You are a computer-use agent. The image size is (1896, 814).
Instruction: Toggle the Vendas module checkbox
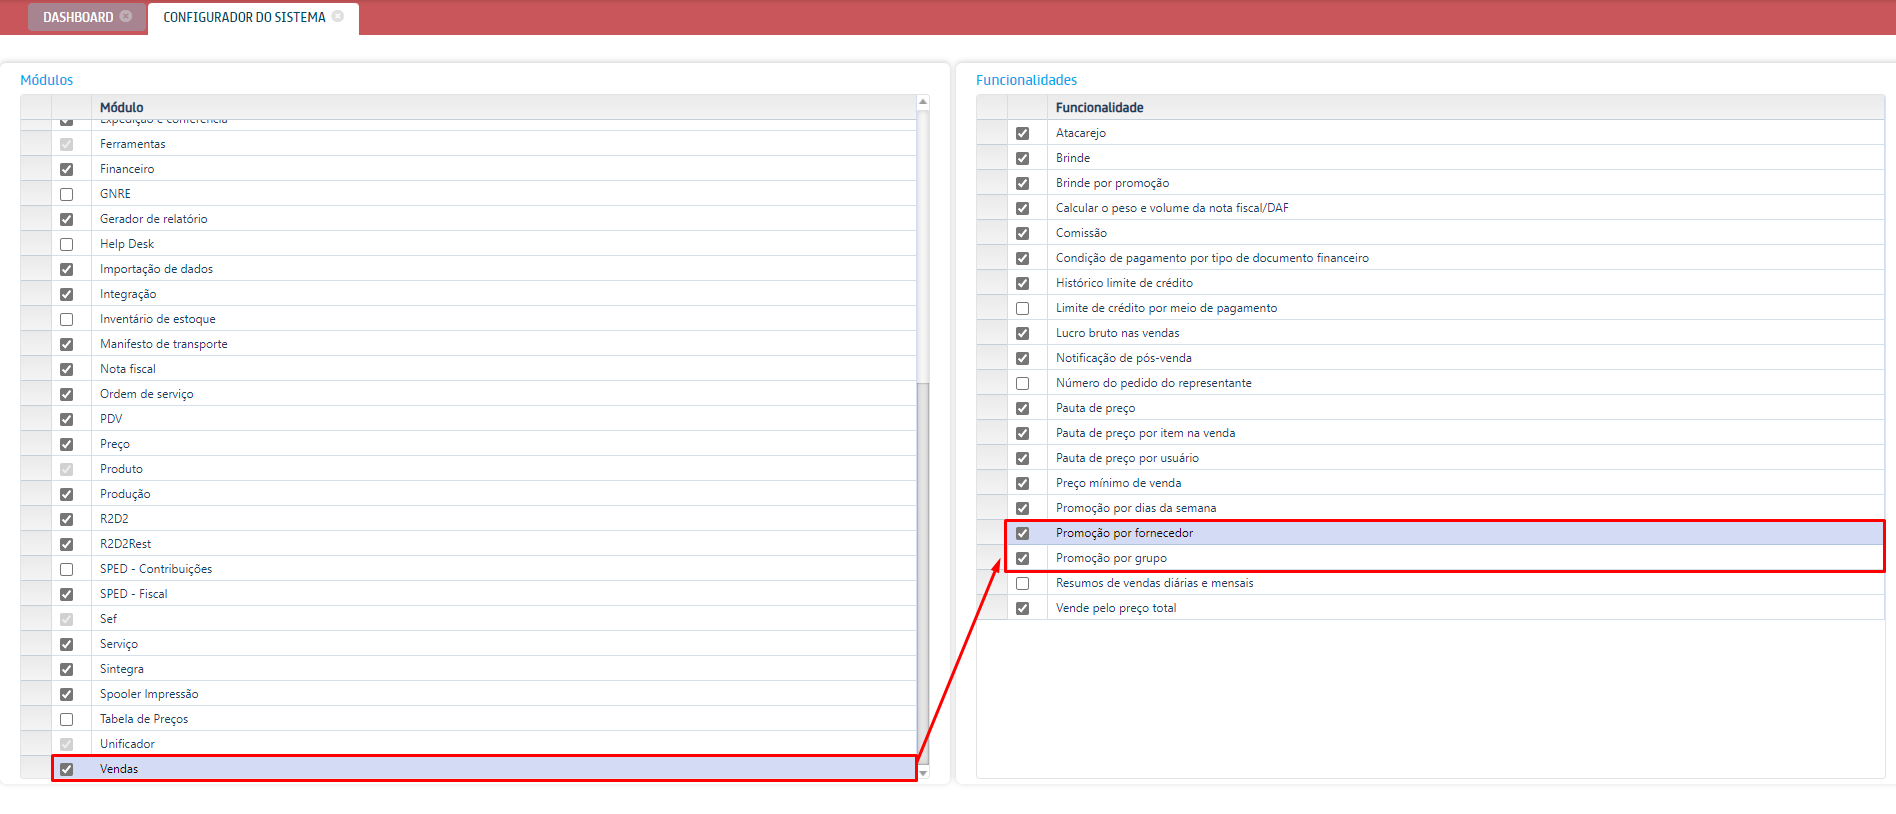pyautogui.click(x=66, y=769)
